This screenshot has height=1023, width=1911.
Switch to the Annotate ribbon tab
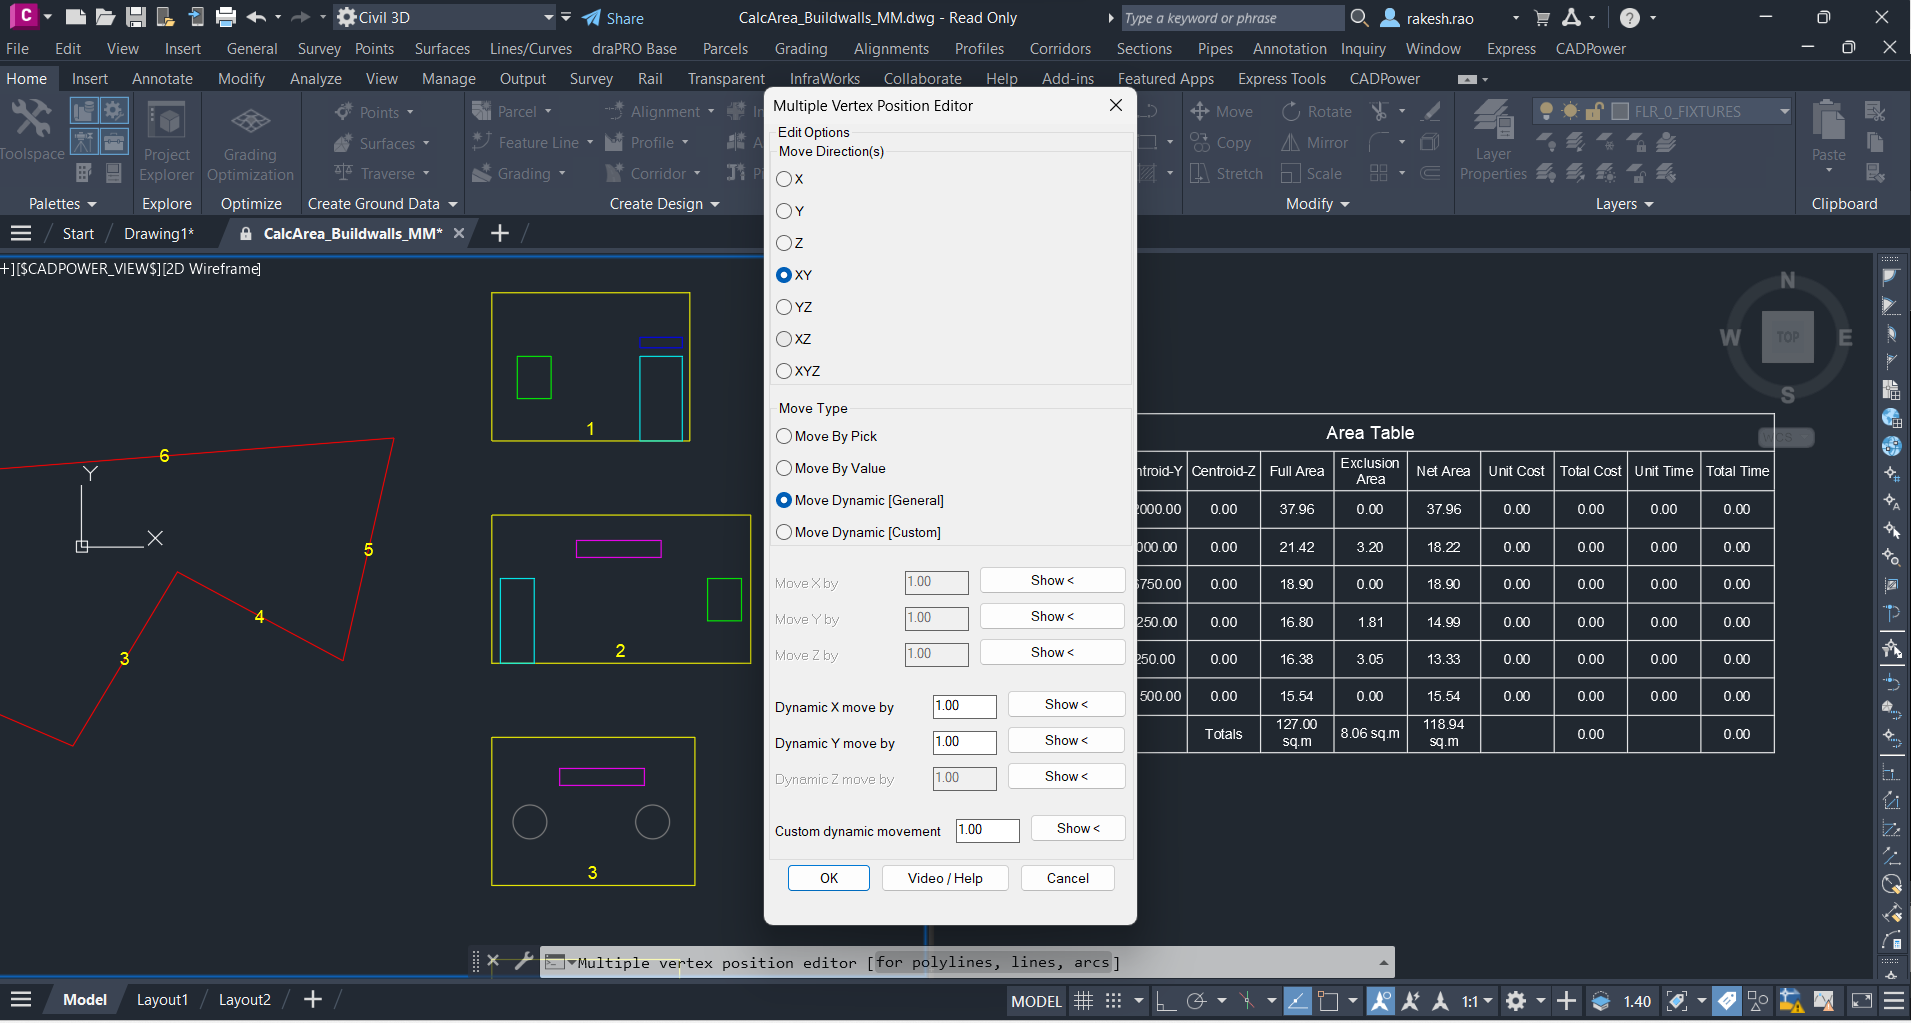tap(161, 78)
